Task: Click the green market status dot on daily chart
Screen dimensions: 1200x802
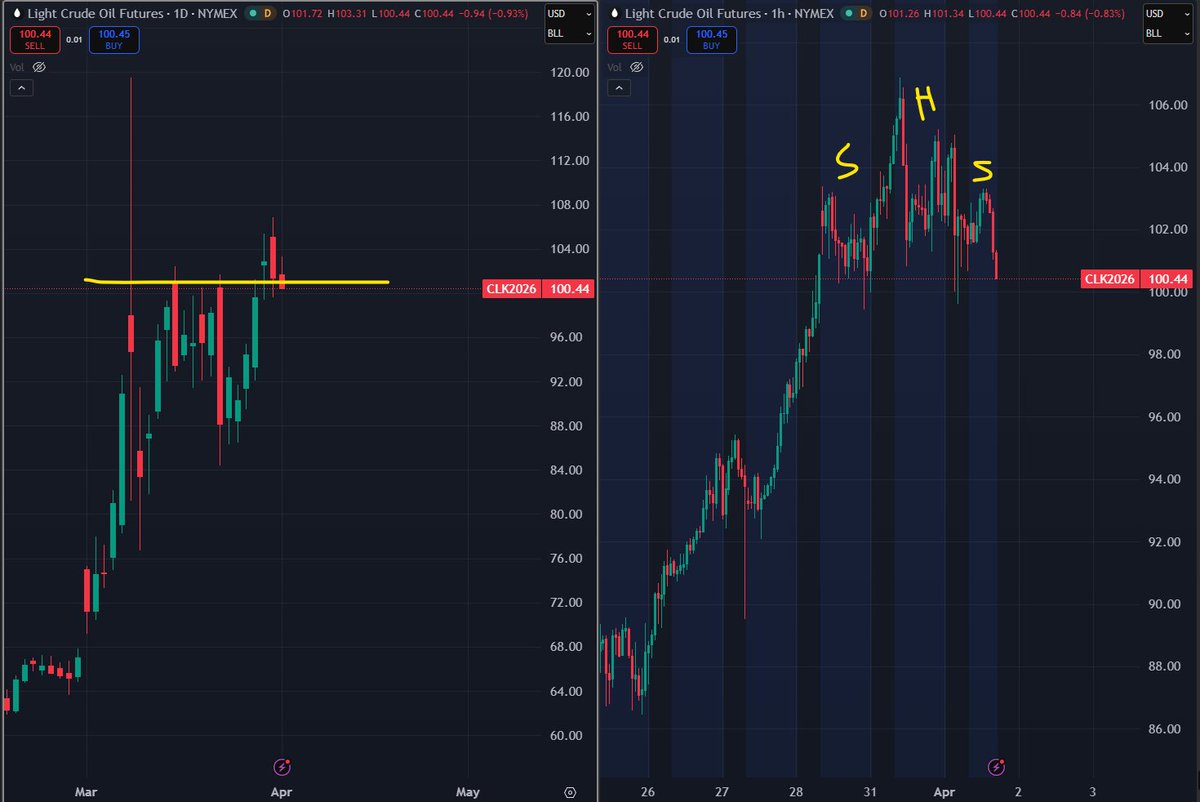Action: (x=252, y=13)
